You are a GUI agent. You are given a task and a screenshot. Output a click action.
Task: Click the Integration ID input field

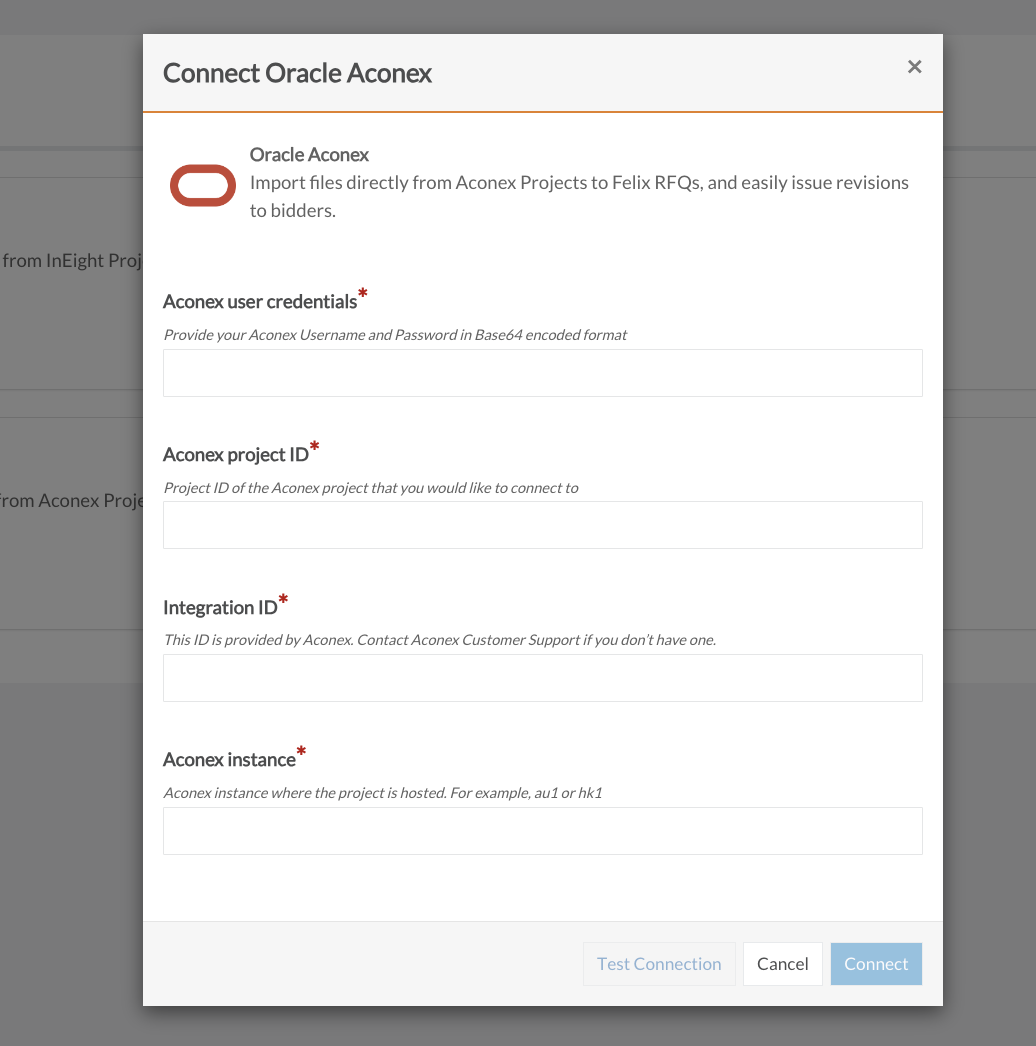click(542, 677)
